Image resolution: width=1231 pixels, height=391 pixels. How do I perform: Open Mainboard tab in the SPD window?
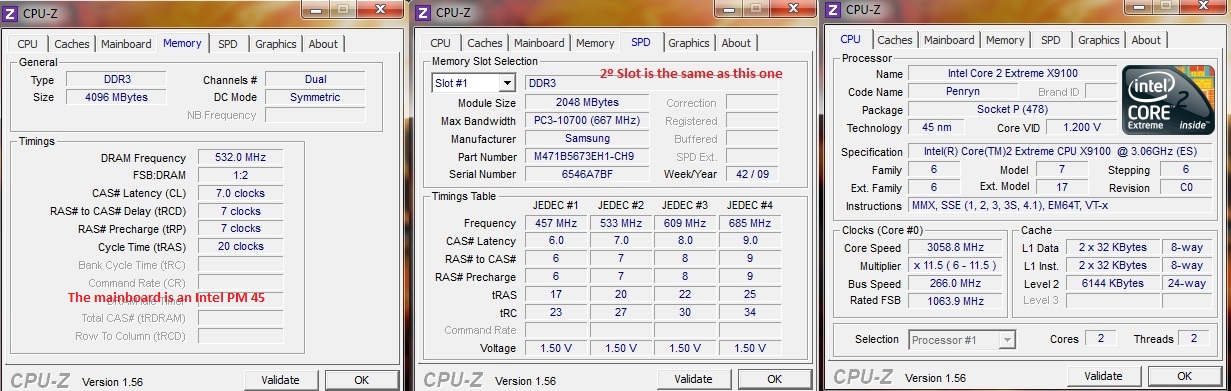pyautogui.click(x=539, y=43)
